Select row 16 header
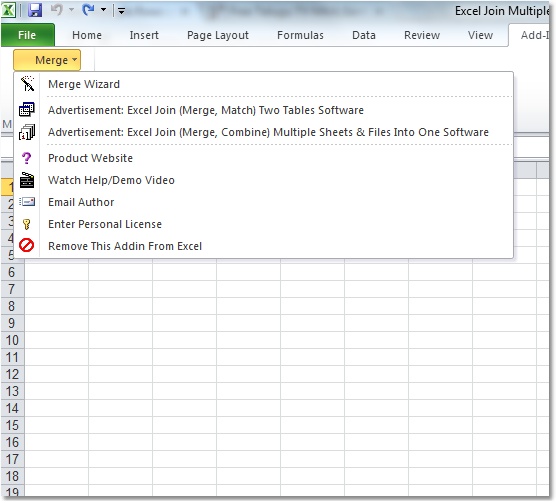This screenshot has width=556, height=503. pos(12,442)
